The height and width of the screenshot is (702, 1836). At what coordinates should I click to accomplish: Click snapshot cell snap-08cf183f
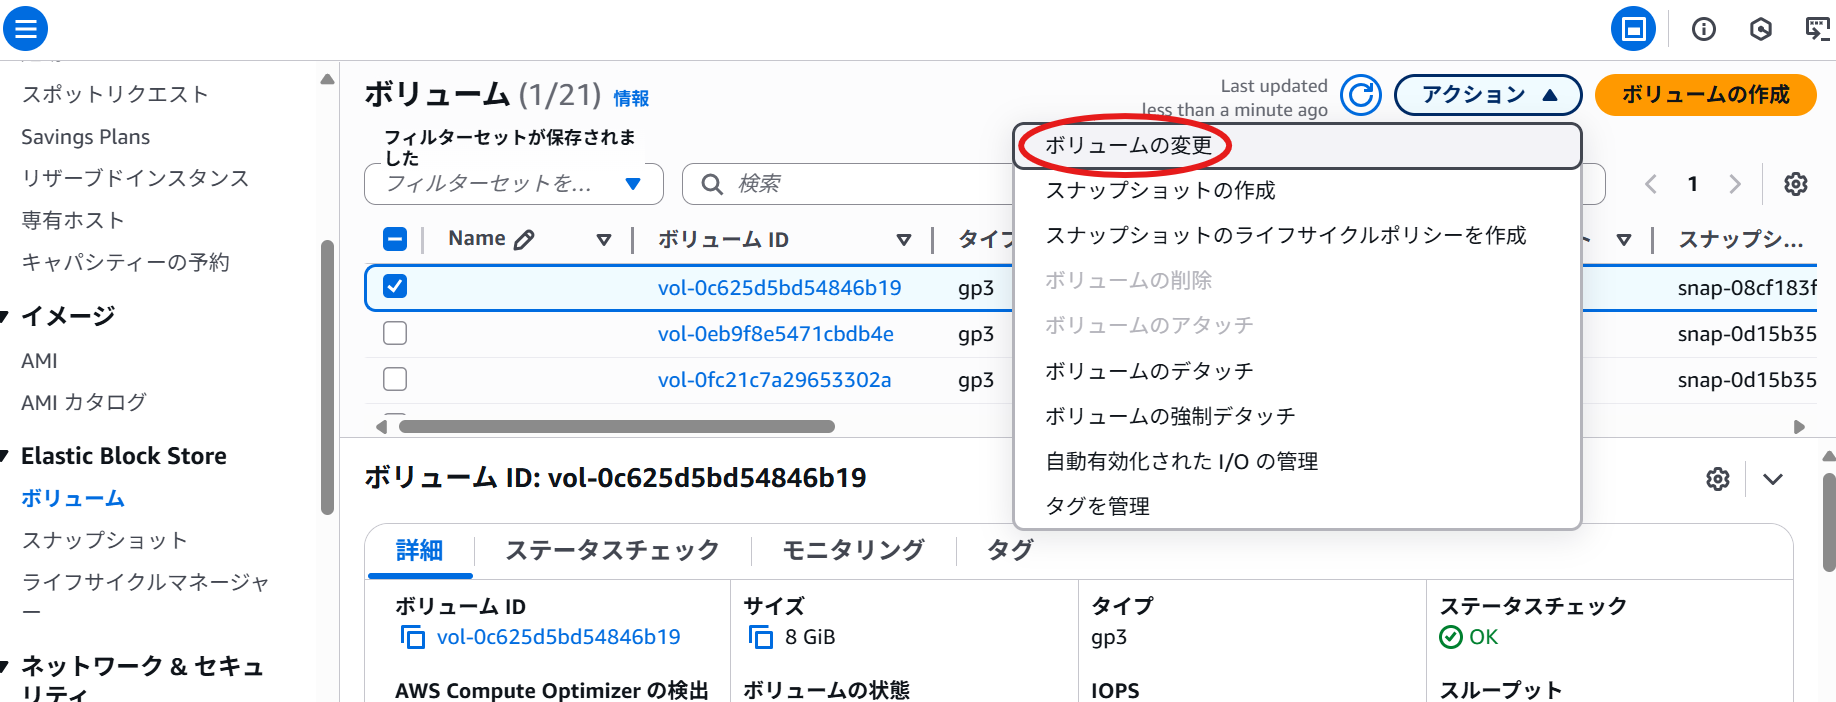(x=1747, y=288)
